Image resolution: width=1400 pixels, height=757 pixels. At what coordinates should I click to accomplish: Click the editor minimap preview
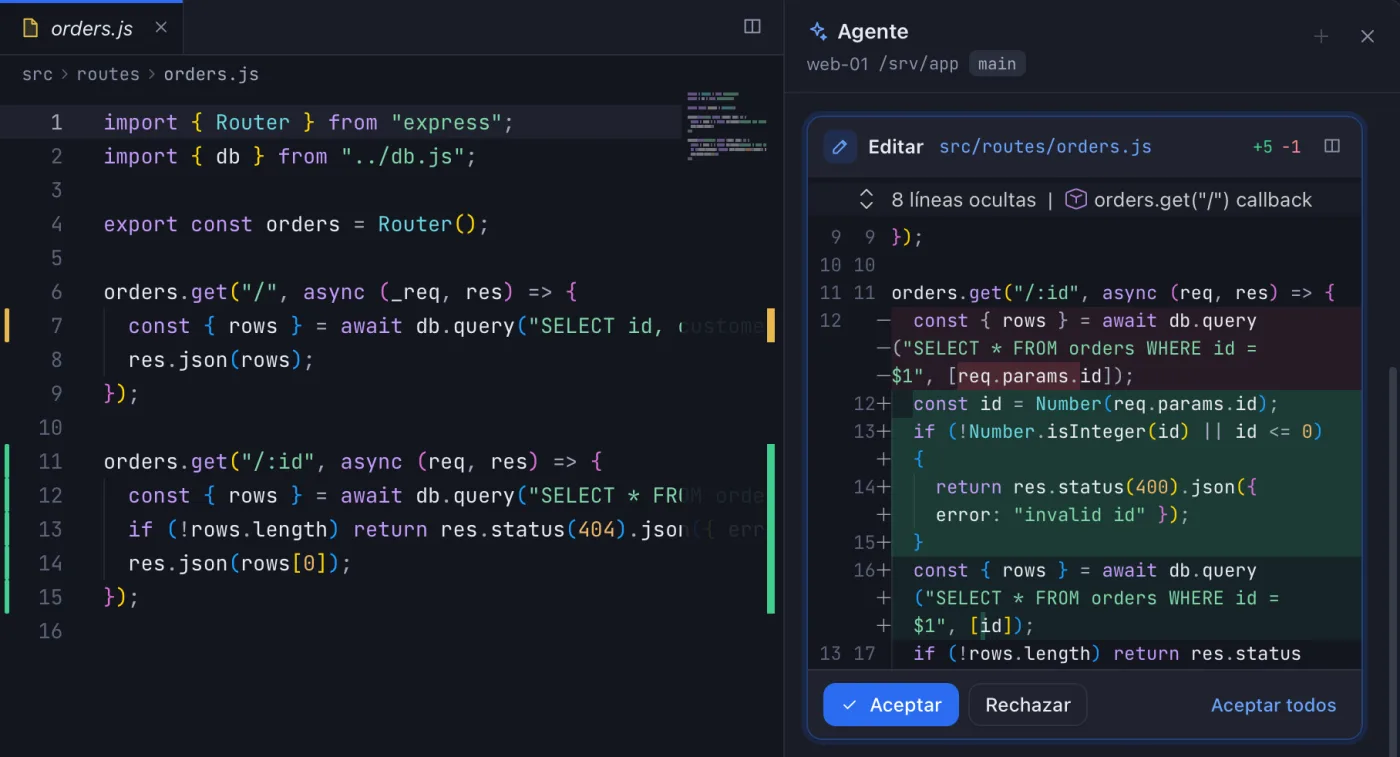click(x=727, y=126)
